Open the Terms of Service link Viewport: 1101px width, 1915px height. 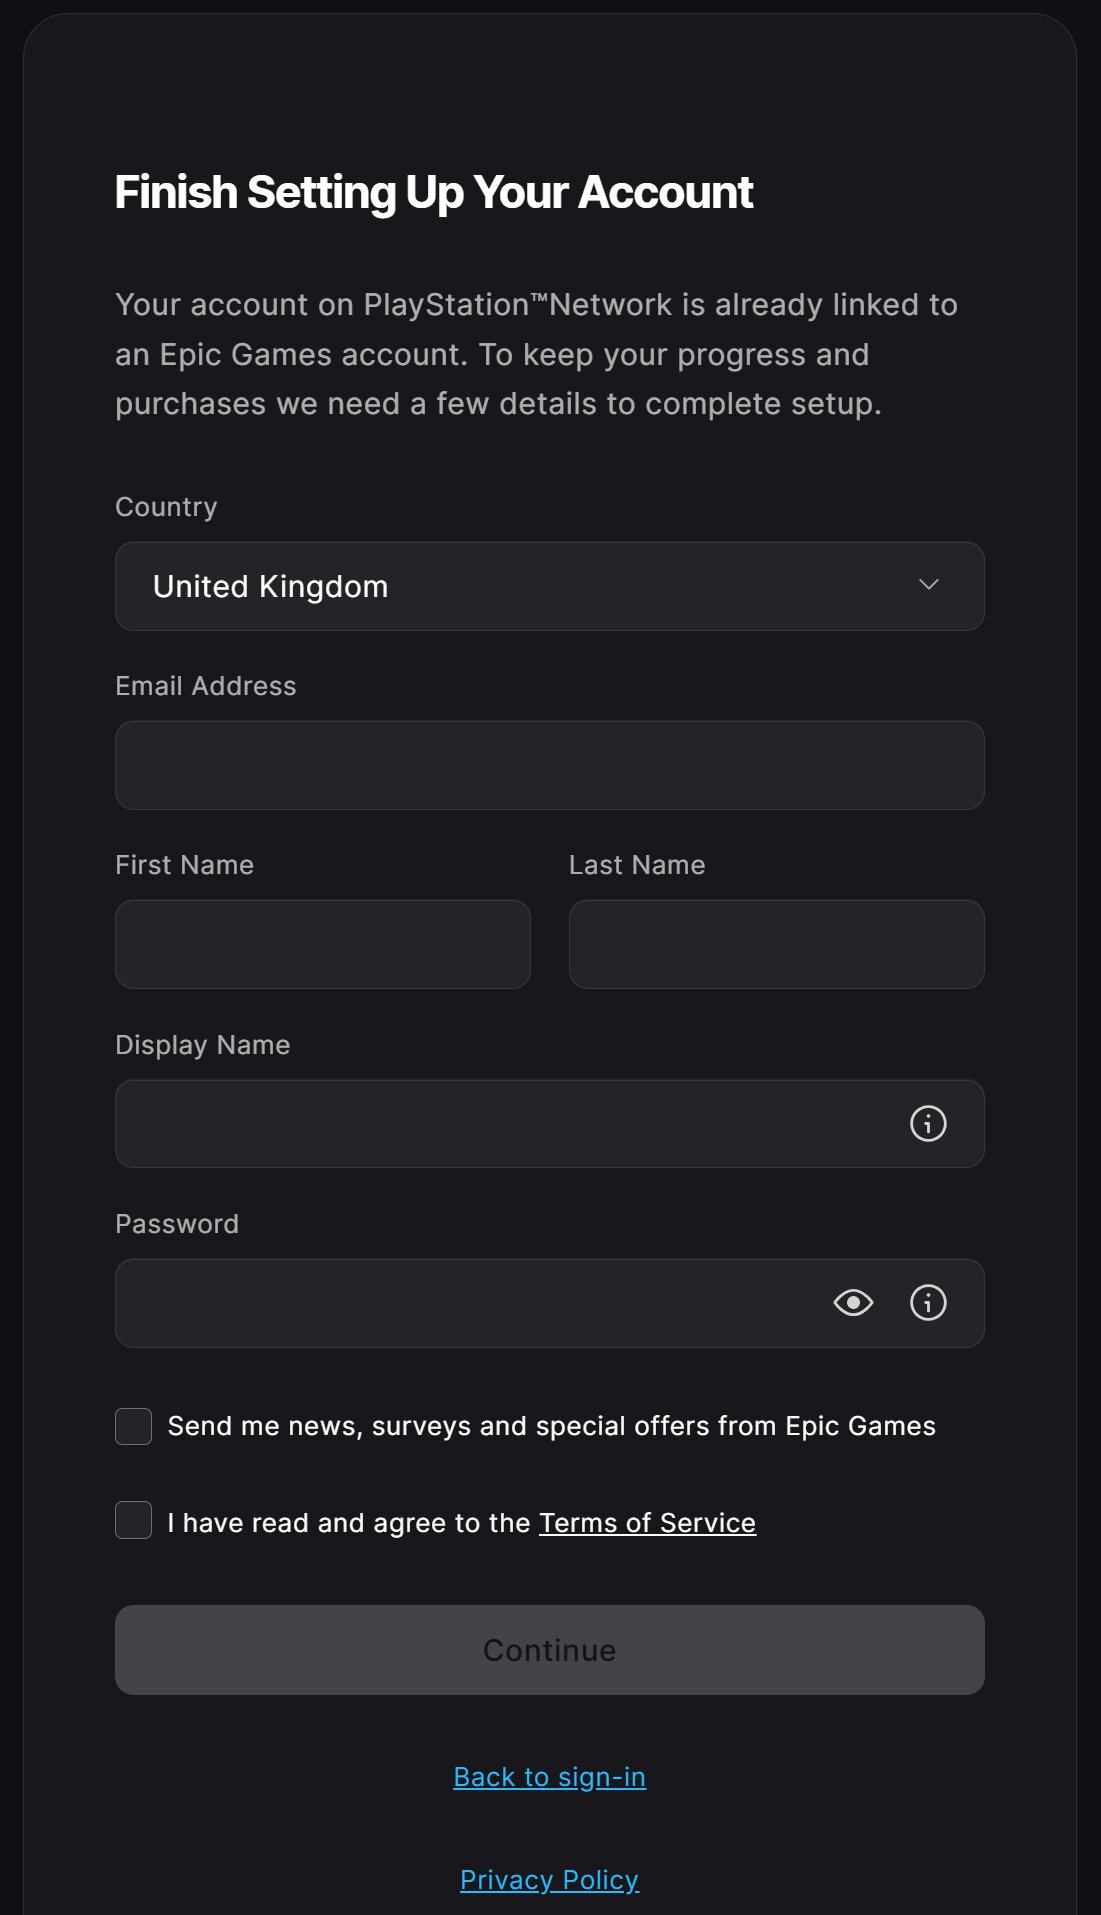(647, 1522)
